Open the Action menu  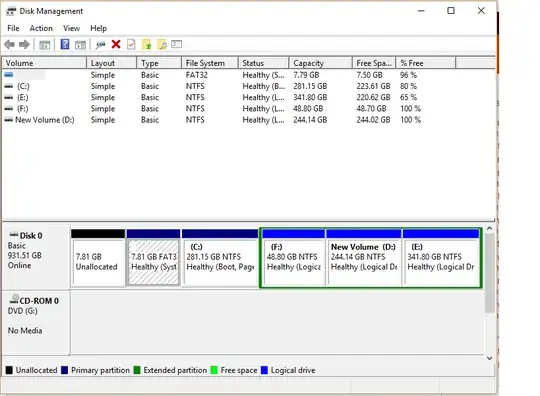click(x=41, y=28)
